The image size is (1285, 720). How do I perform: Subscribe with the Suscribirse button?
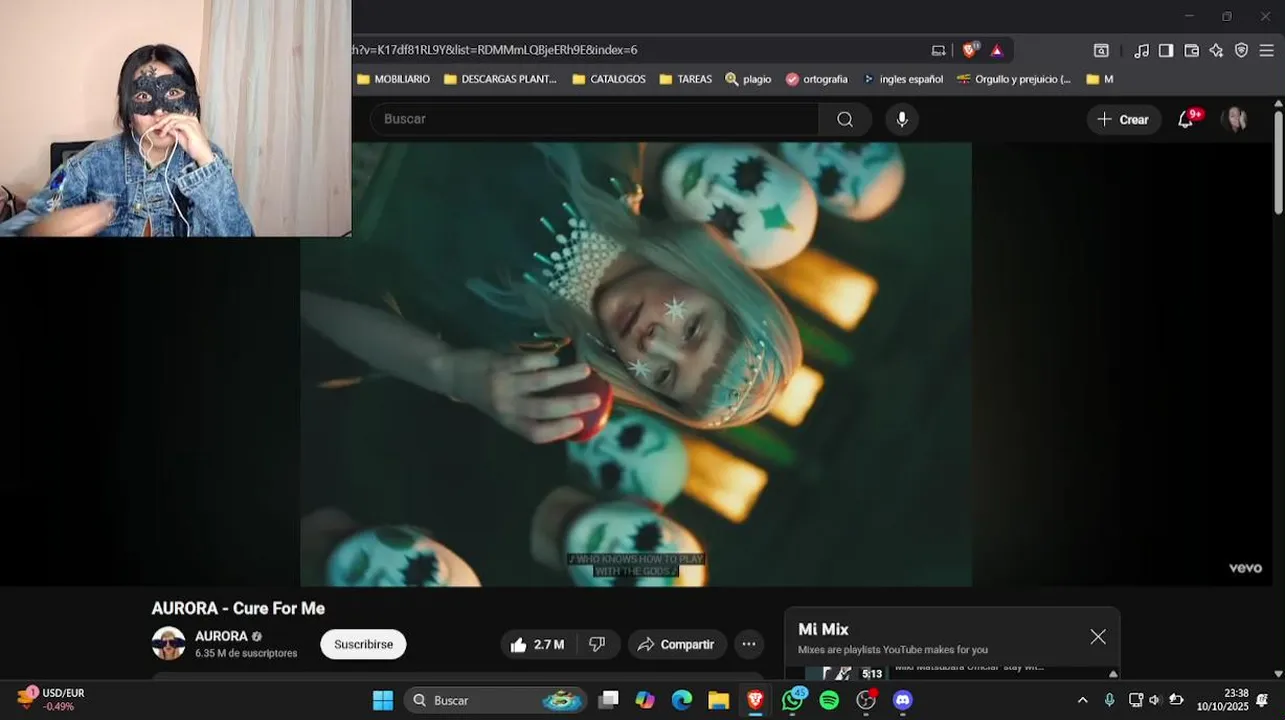363,645
